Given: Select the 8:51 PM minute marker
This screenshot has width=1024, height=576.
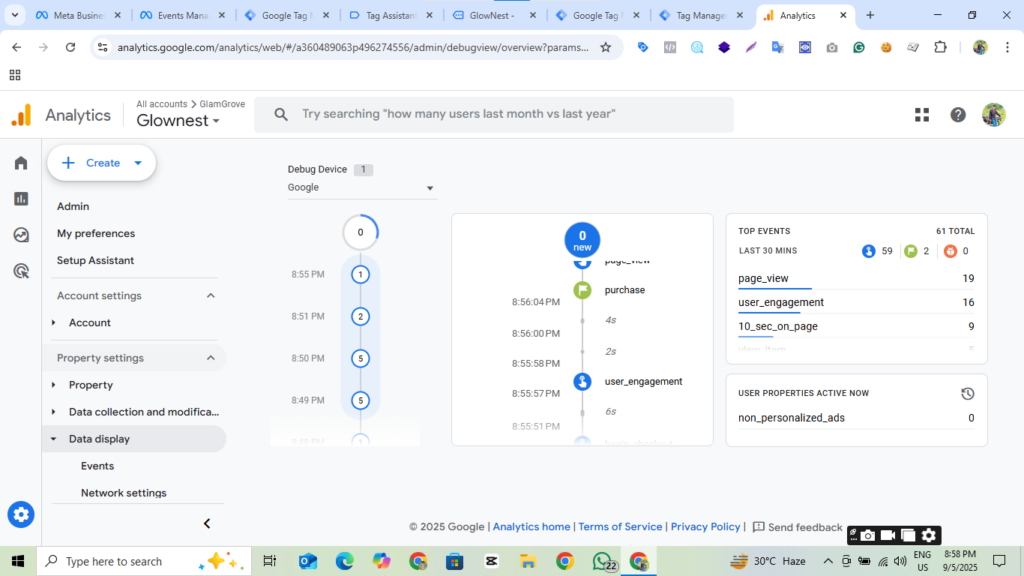Looking at the screenshot, I should tap(360, 317).
